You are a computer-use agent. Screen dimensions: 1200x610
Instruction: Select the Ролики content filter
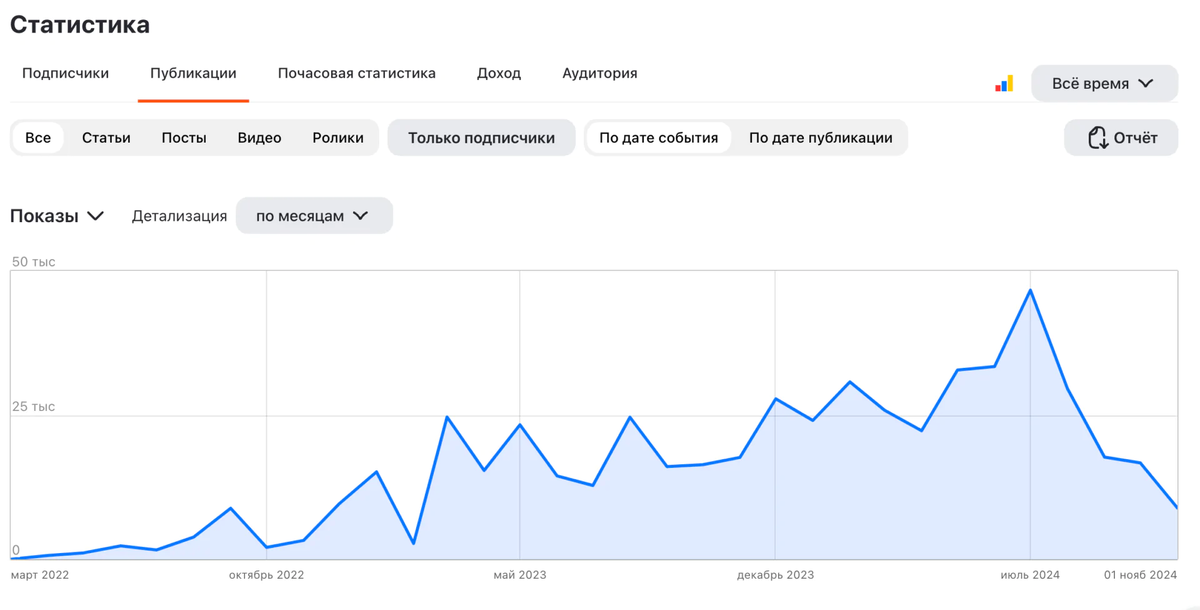(x=338, y=137)
